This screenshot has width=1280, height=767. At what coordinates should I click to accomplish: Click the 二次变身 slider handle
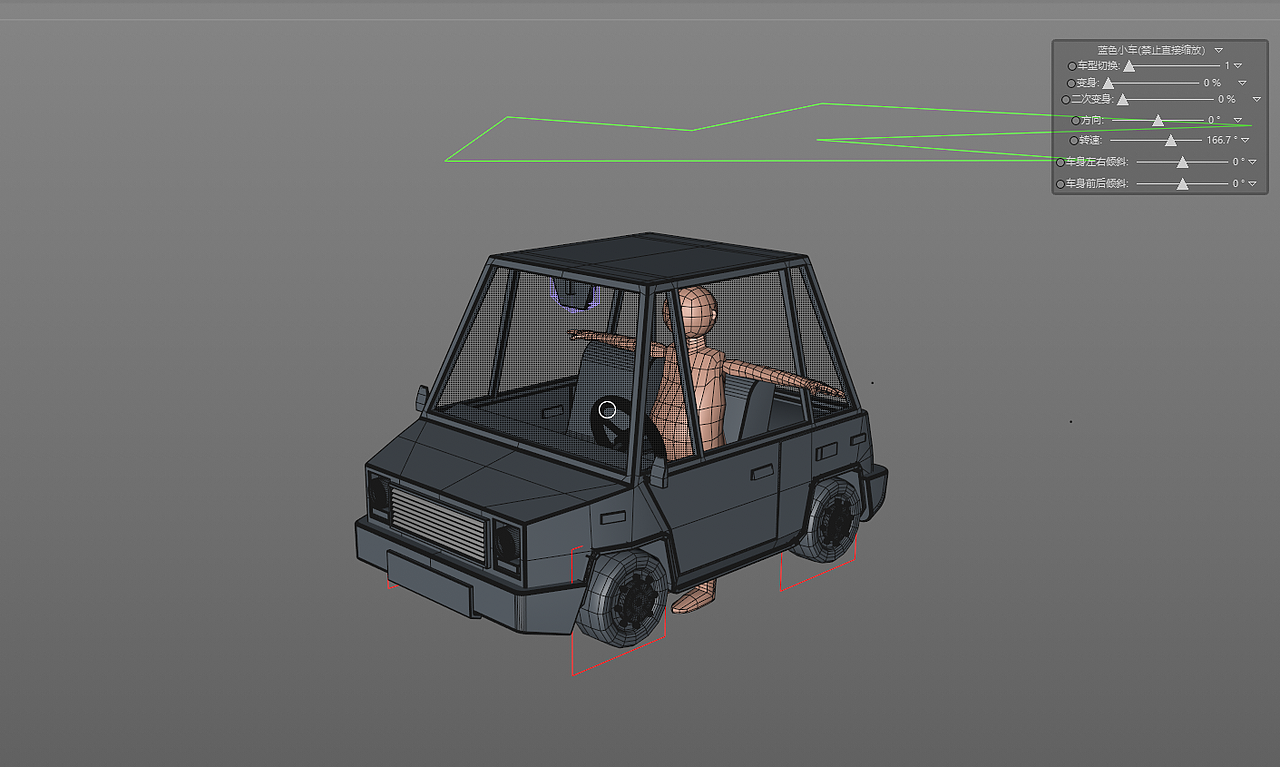coord(1122,100)
